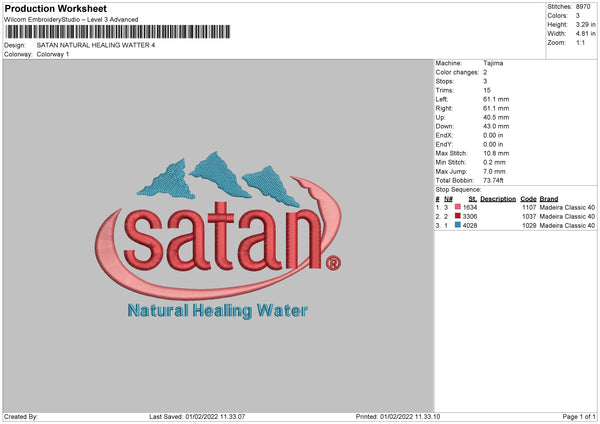Select the design name 'SATAN NATURAL HEALING WATTER 4'
600x424 pixels.
click(x=96, y=45)
